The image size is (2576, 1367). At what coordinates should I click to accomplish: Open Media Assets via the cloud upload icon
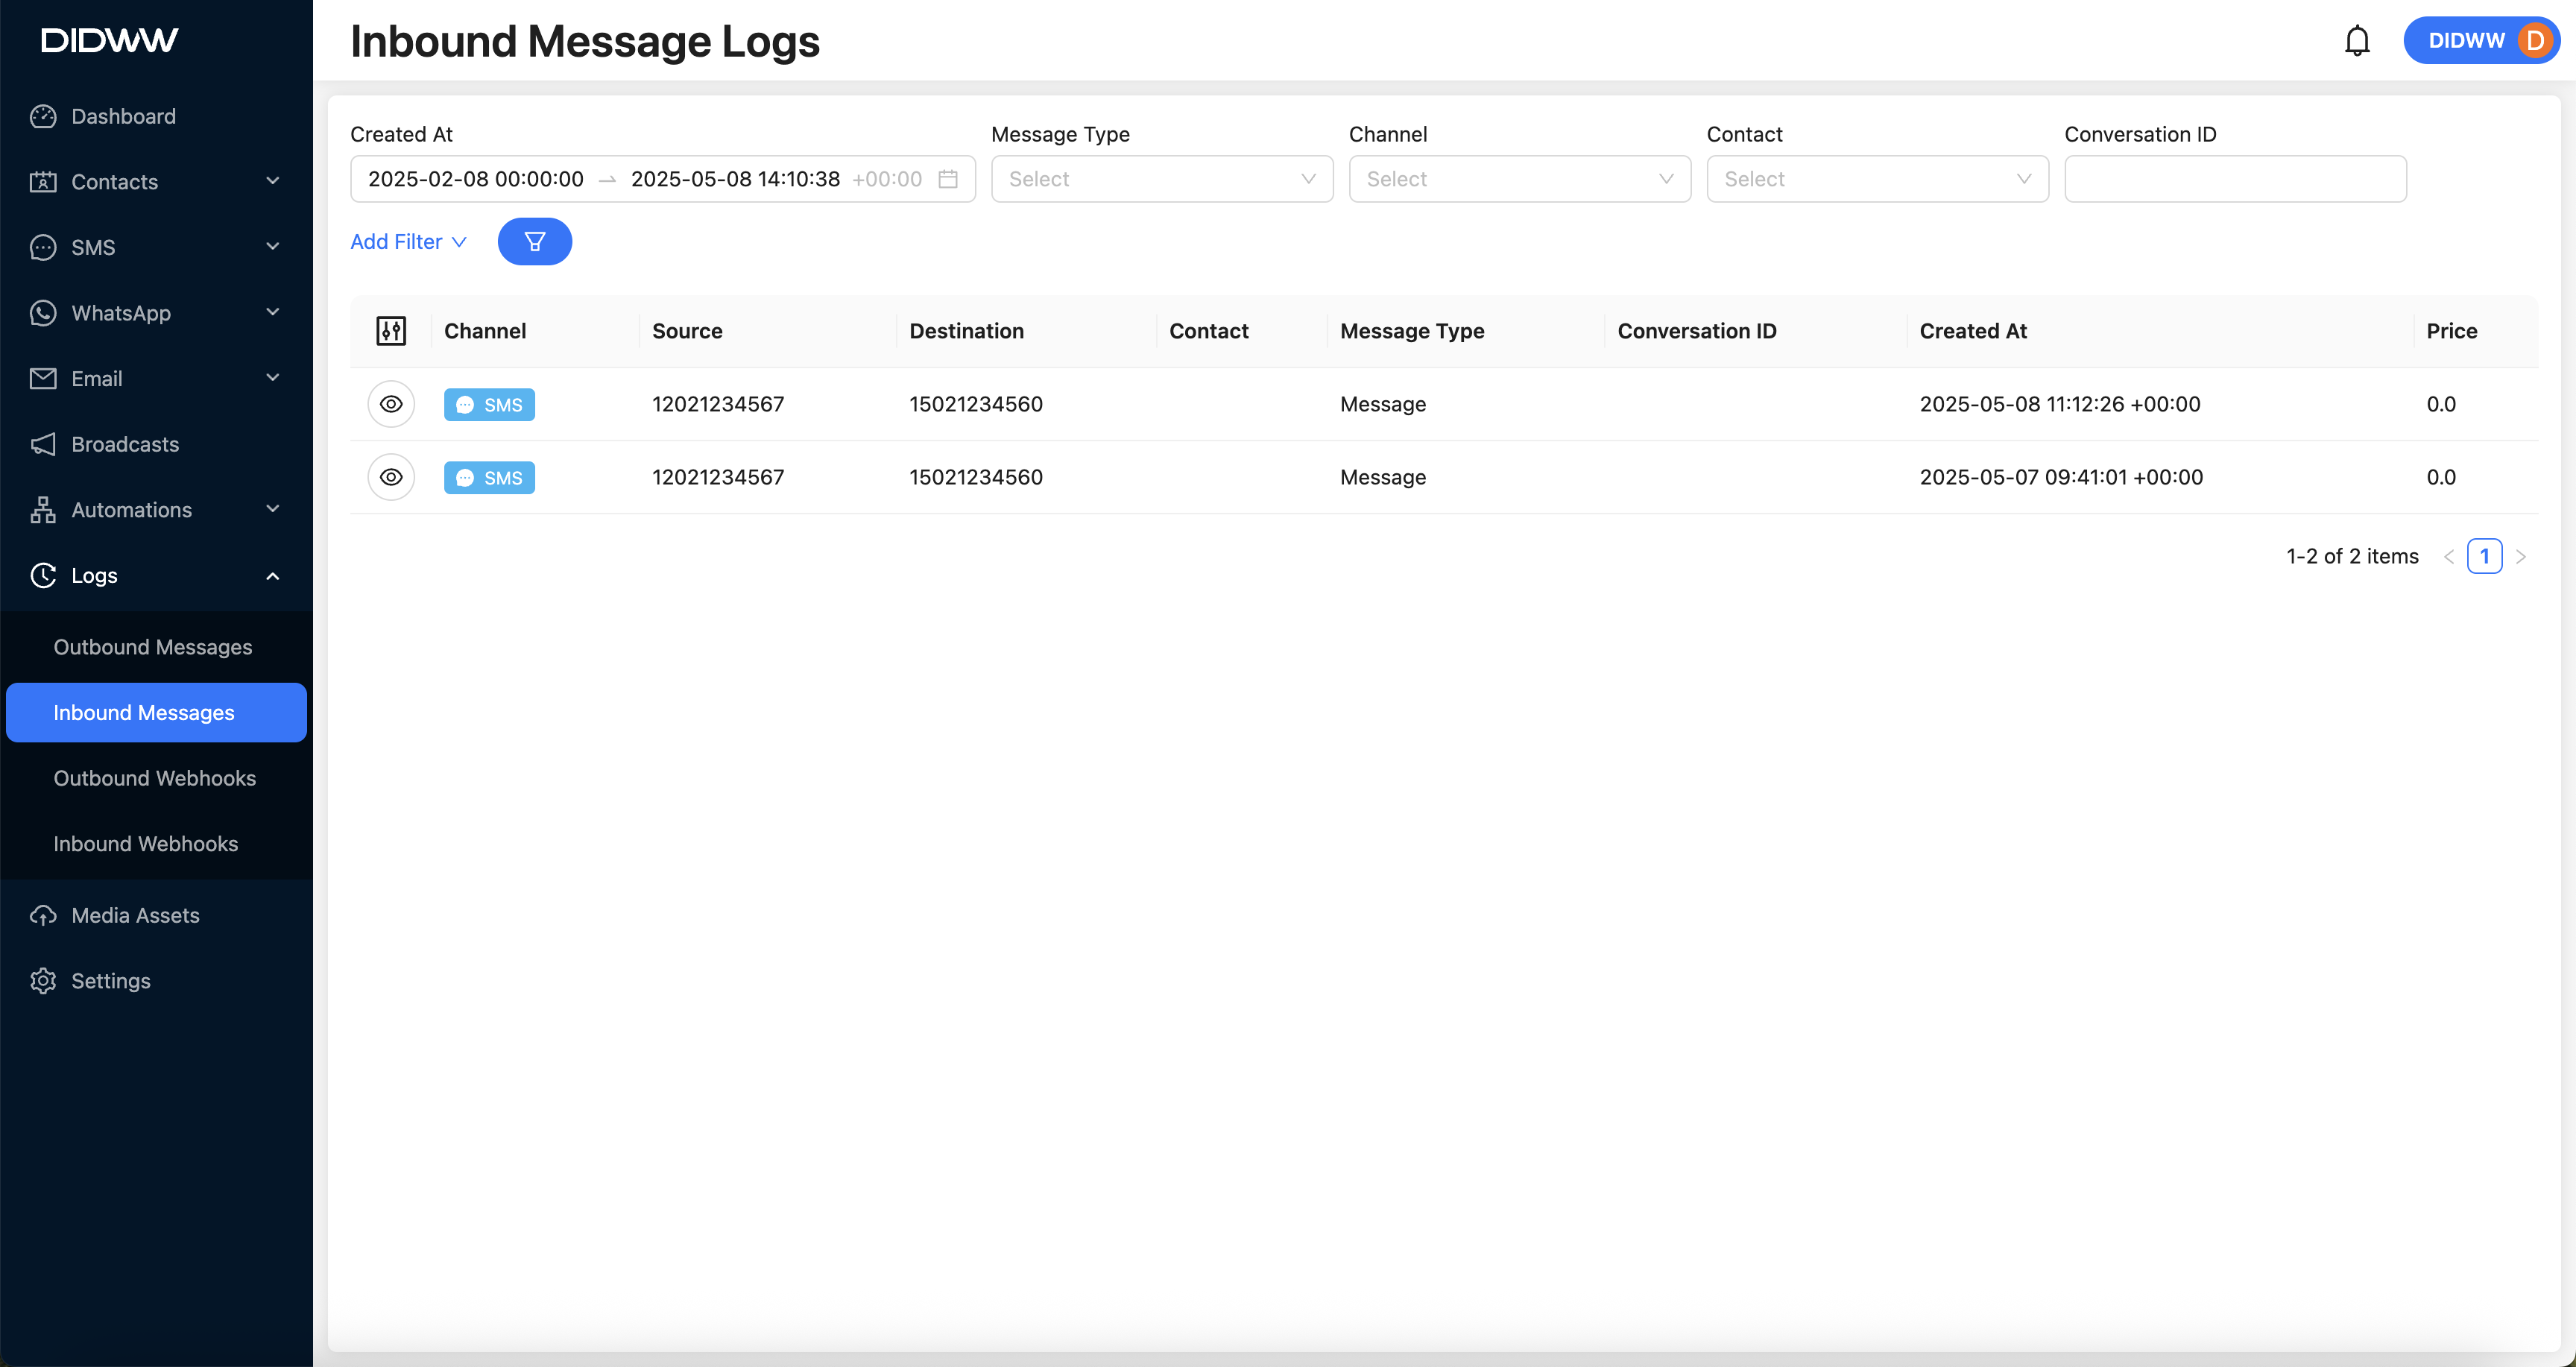(x=43, y=915)
